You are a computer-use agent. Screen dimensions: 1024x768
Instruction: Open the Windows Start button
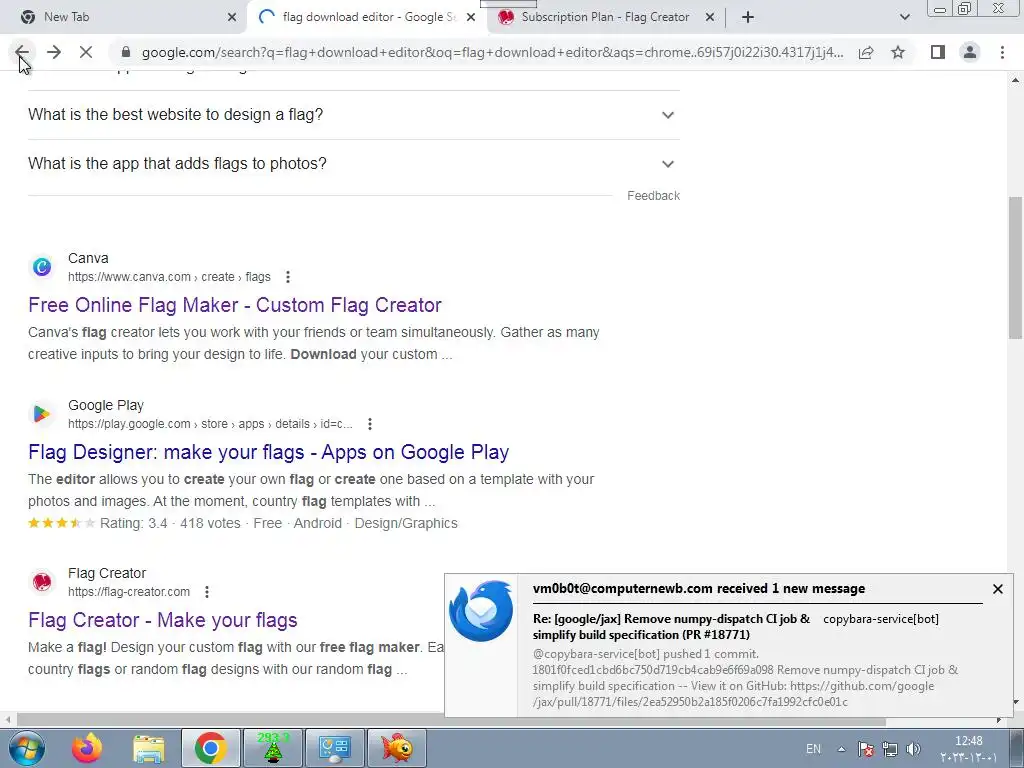[26, 748]
